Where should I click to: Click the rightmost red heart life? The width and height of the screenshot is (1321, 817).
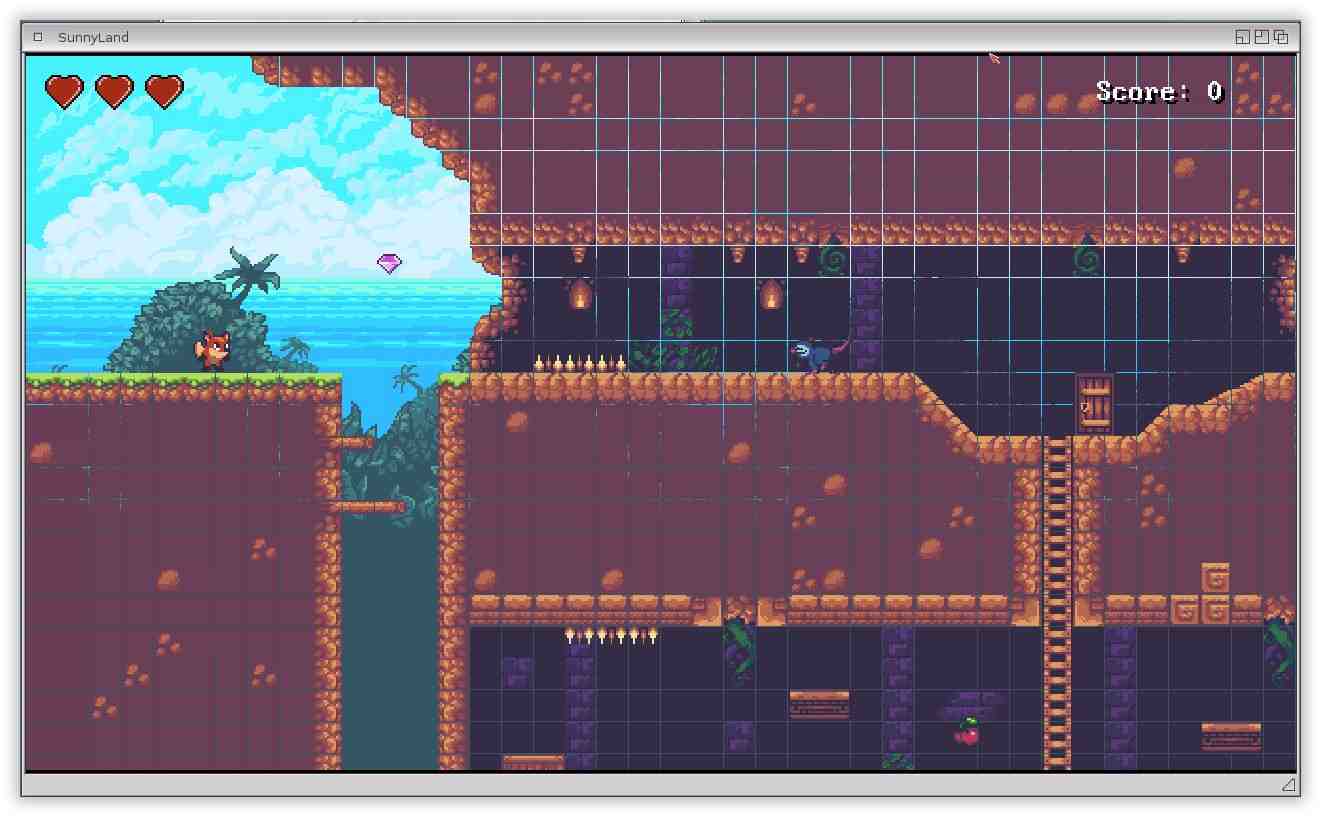164,91
